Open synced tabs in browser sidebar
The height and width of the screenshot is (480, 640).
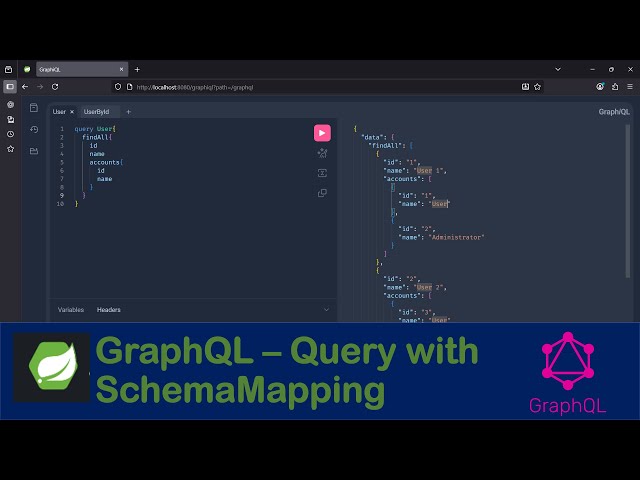[x=11, y=120]
